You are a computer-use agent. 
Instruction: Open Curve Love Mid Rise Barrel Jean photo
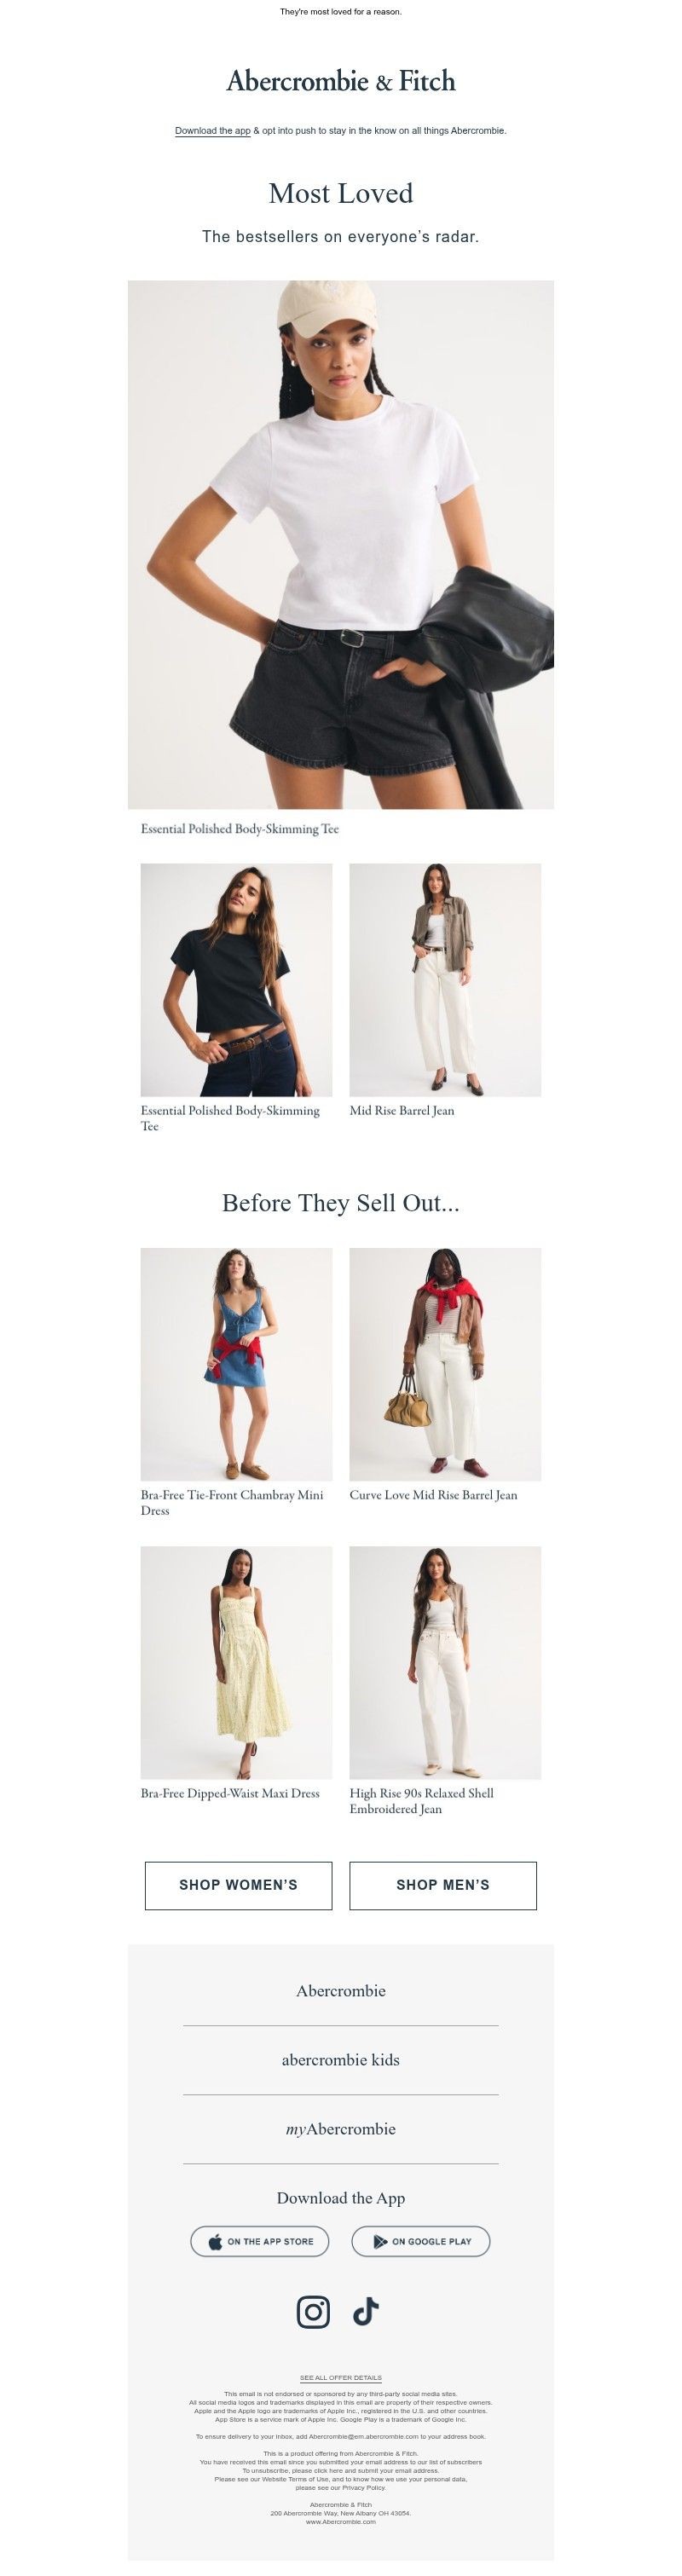[445, 1364]
